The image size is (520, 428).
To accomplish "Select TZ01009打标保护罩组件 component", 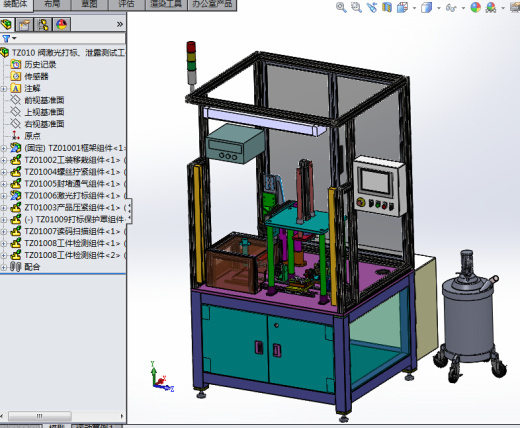I will [x=75, y=219].
